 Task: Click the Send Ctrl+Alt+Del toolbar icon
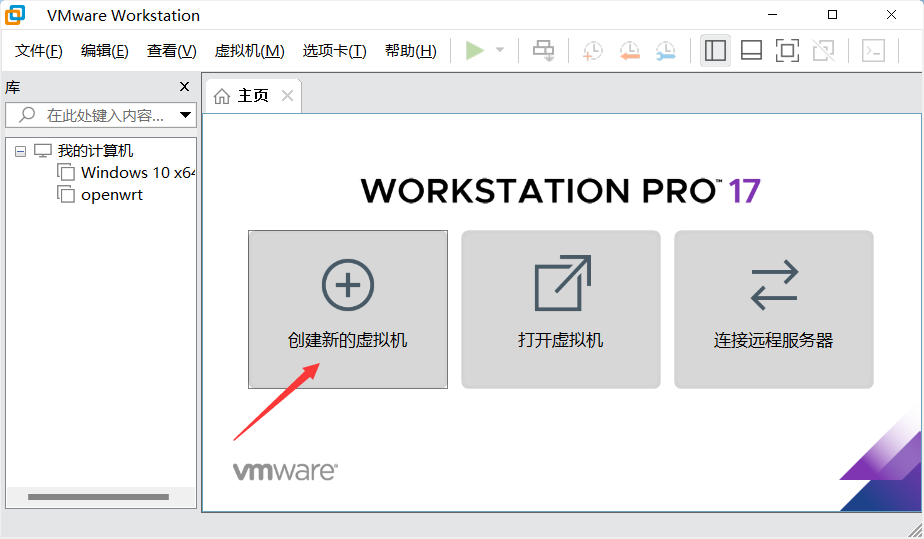click(543, 50)
